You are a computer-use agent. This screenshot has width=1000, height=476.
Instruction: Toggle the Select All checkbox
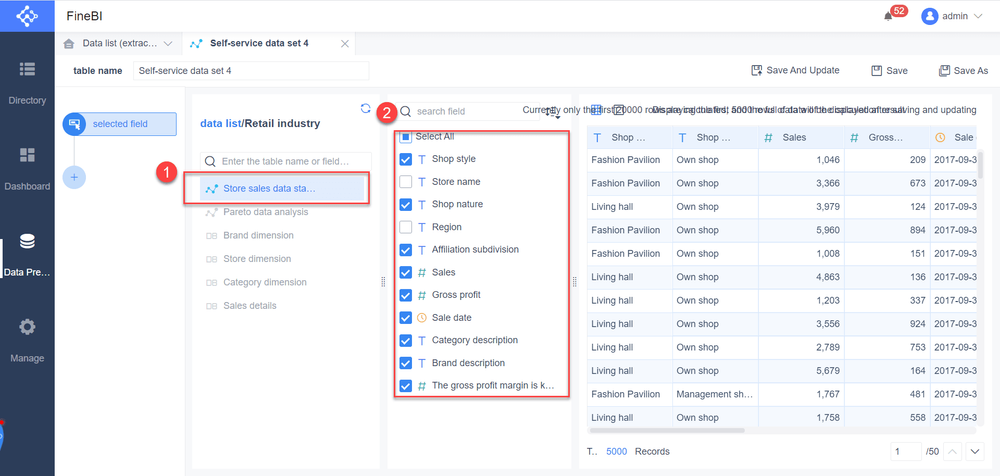coord(405,136)
